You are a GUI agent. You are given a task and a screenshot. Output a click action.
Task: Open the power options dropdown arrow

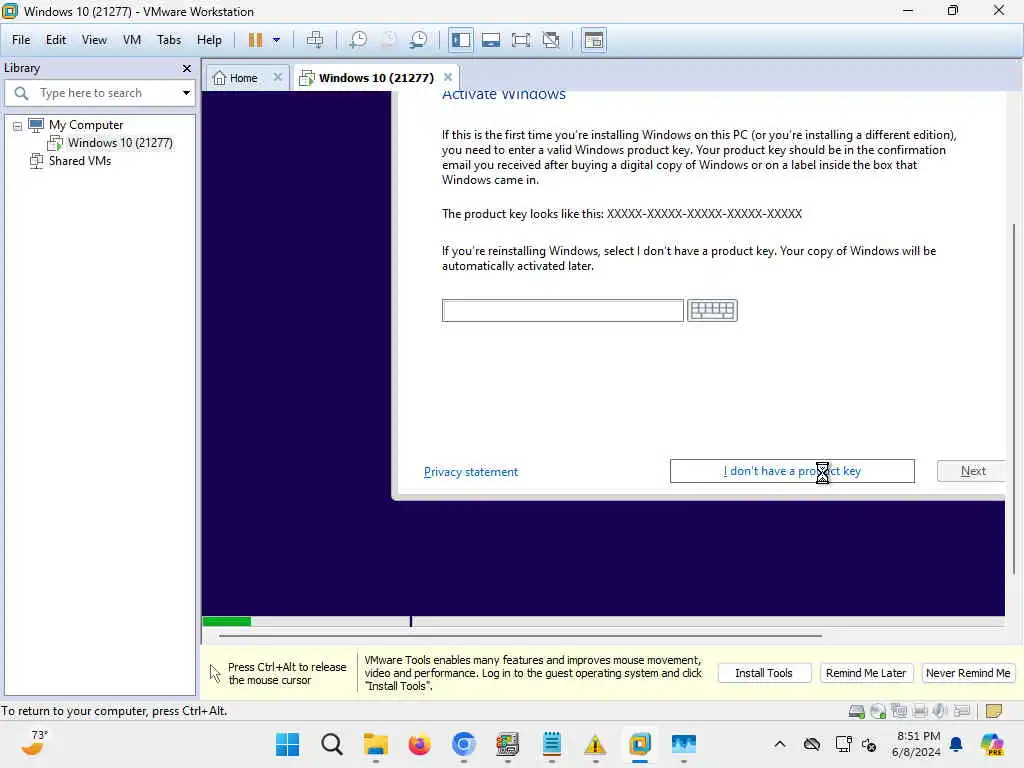(x=277, y=40)
